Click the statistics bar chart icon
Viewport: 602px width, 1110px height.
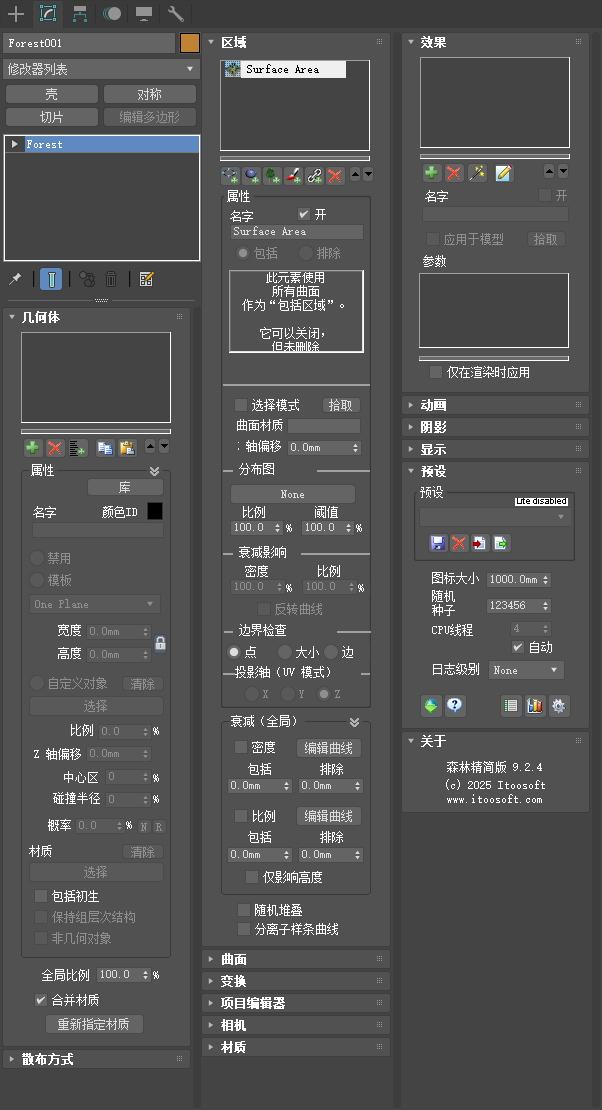pos(535,706)
